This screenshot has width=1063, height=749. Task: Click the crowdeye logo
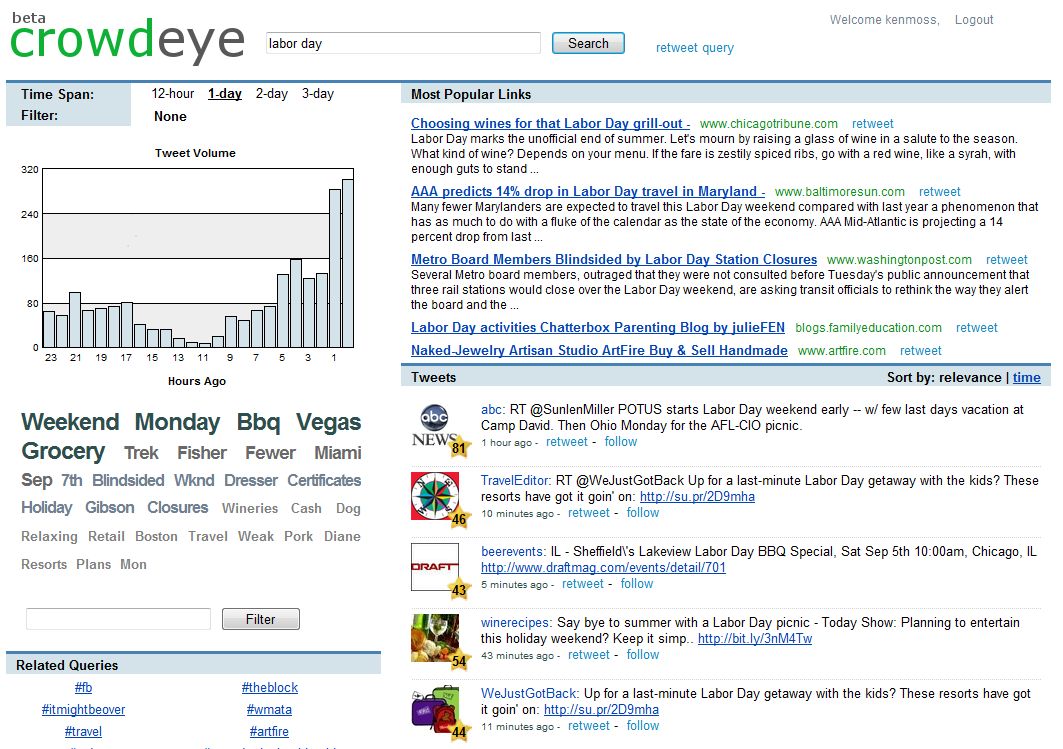point(127,39)
